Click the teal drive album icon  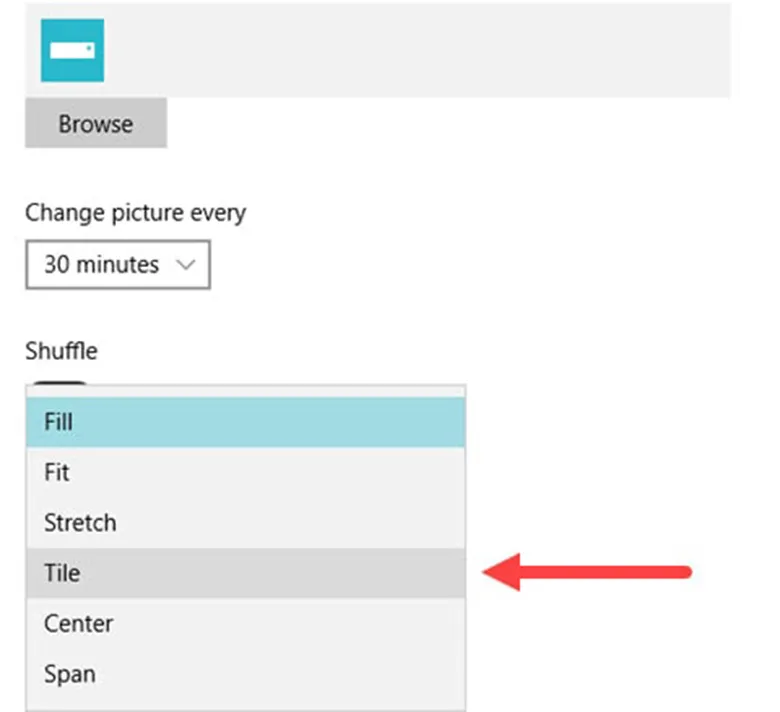(x=72, y=50)
